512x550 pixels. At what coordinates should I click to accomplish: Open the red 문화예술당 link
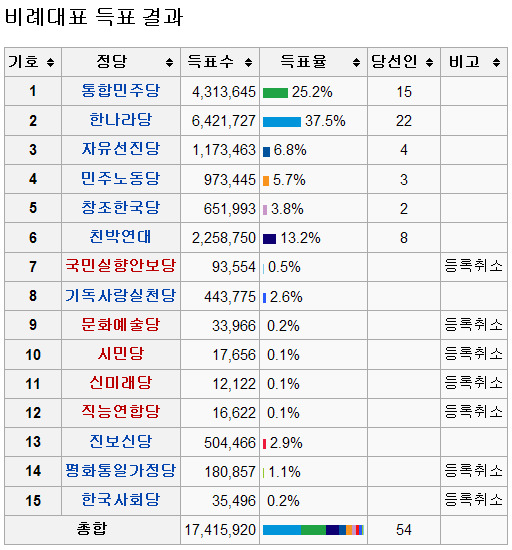click(x=121, y=324)
